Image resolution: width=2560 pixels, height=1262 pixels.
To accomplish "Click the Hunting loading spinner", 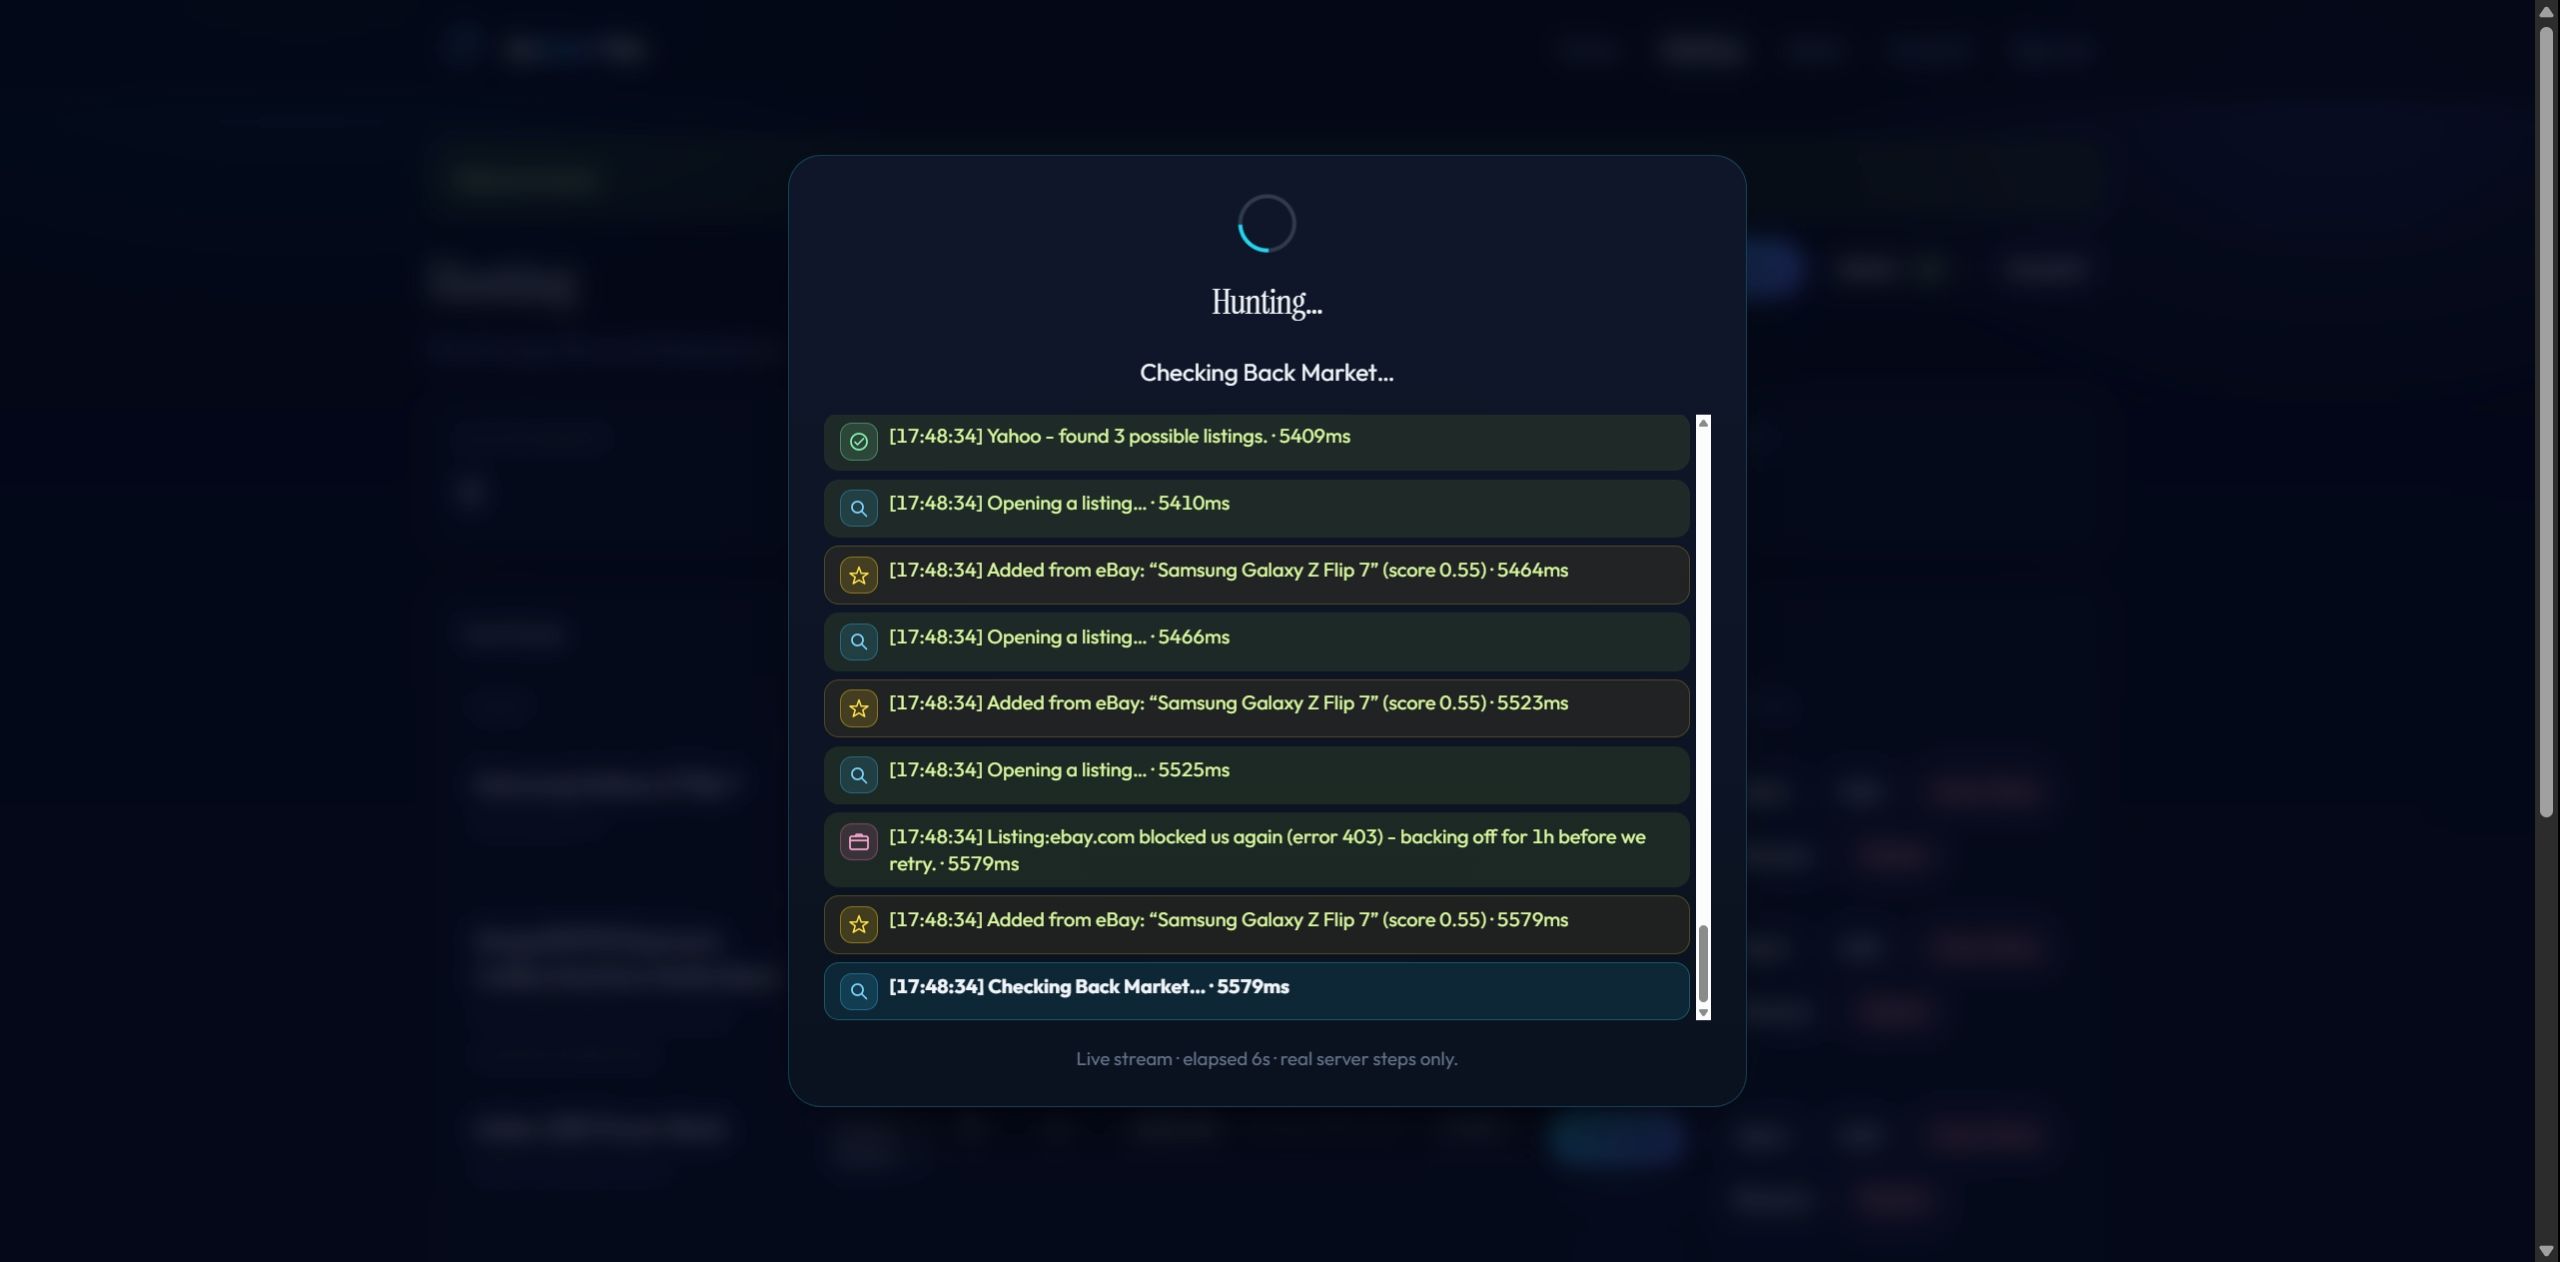I will 1266,223.
